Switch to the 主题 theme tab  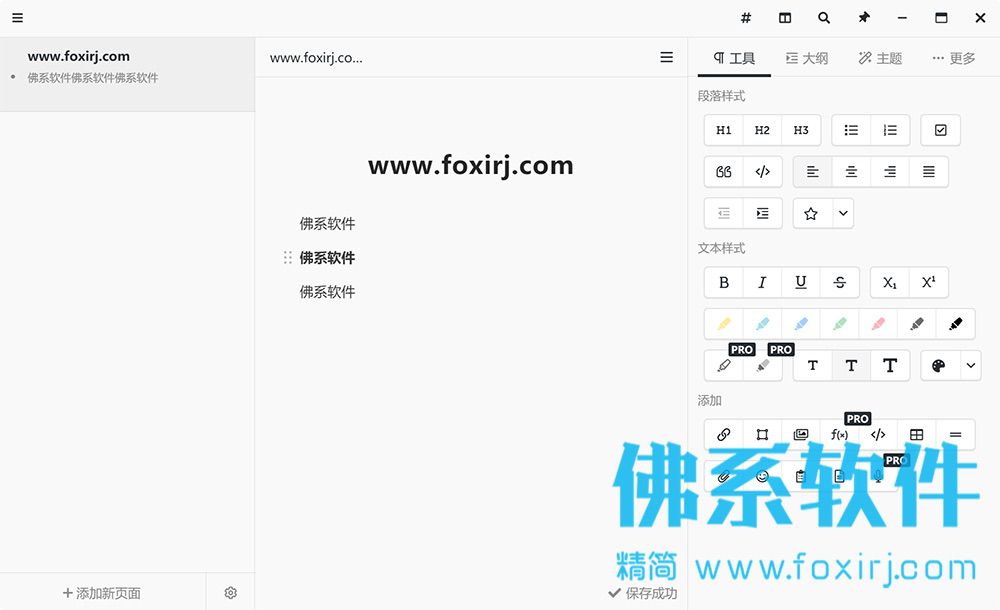point(881,58)
